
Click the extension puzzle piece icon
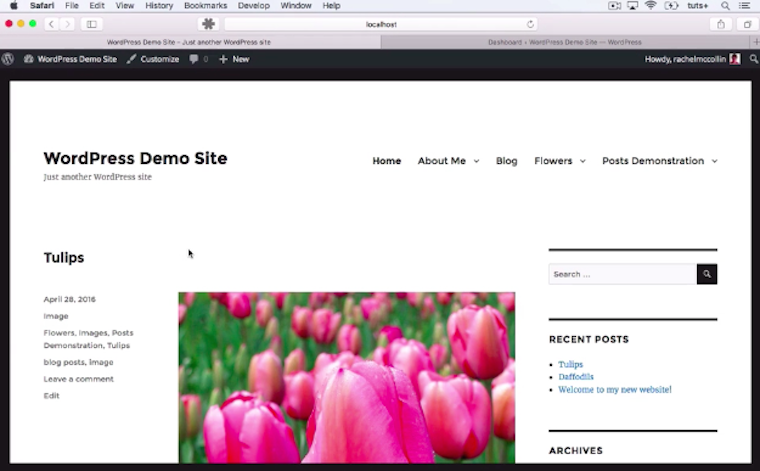coord(208,24)
